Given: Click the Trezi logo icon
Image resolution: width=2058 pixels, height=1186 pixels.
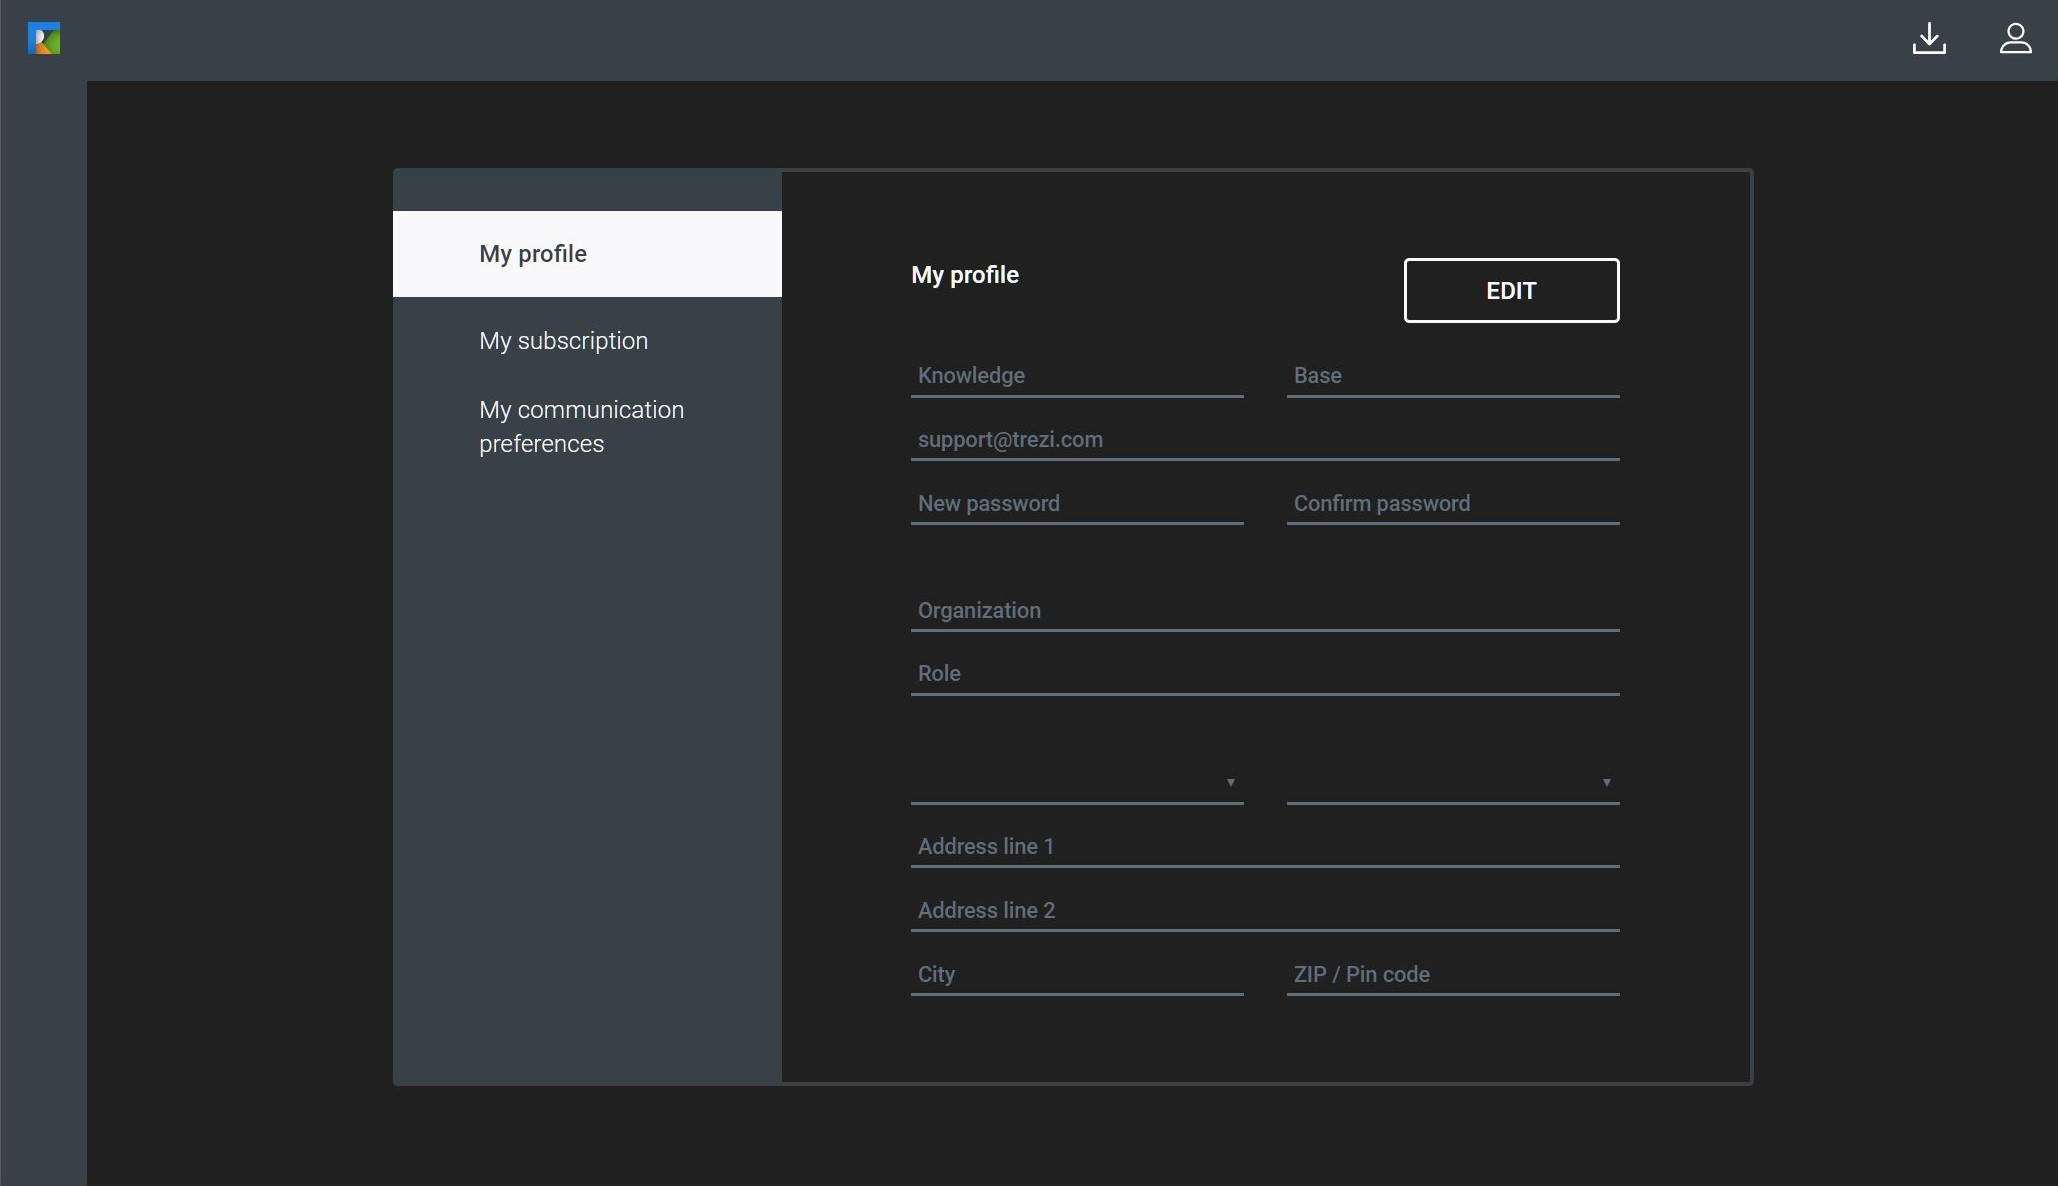Looking at the screenshot, I should pos(44,39).
